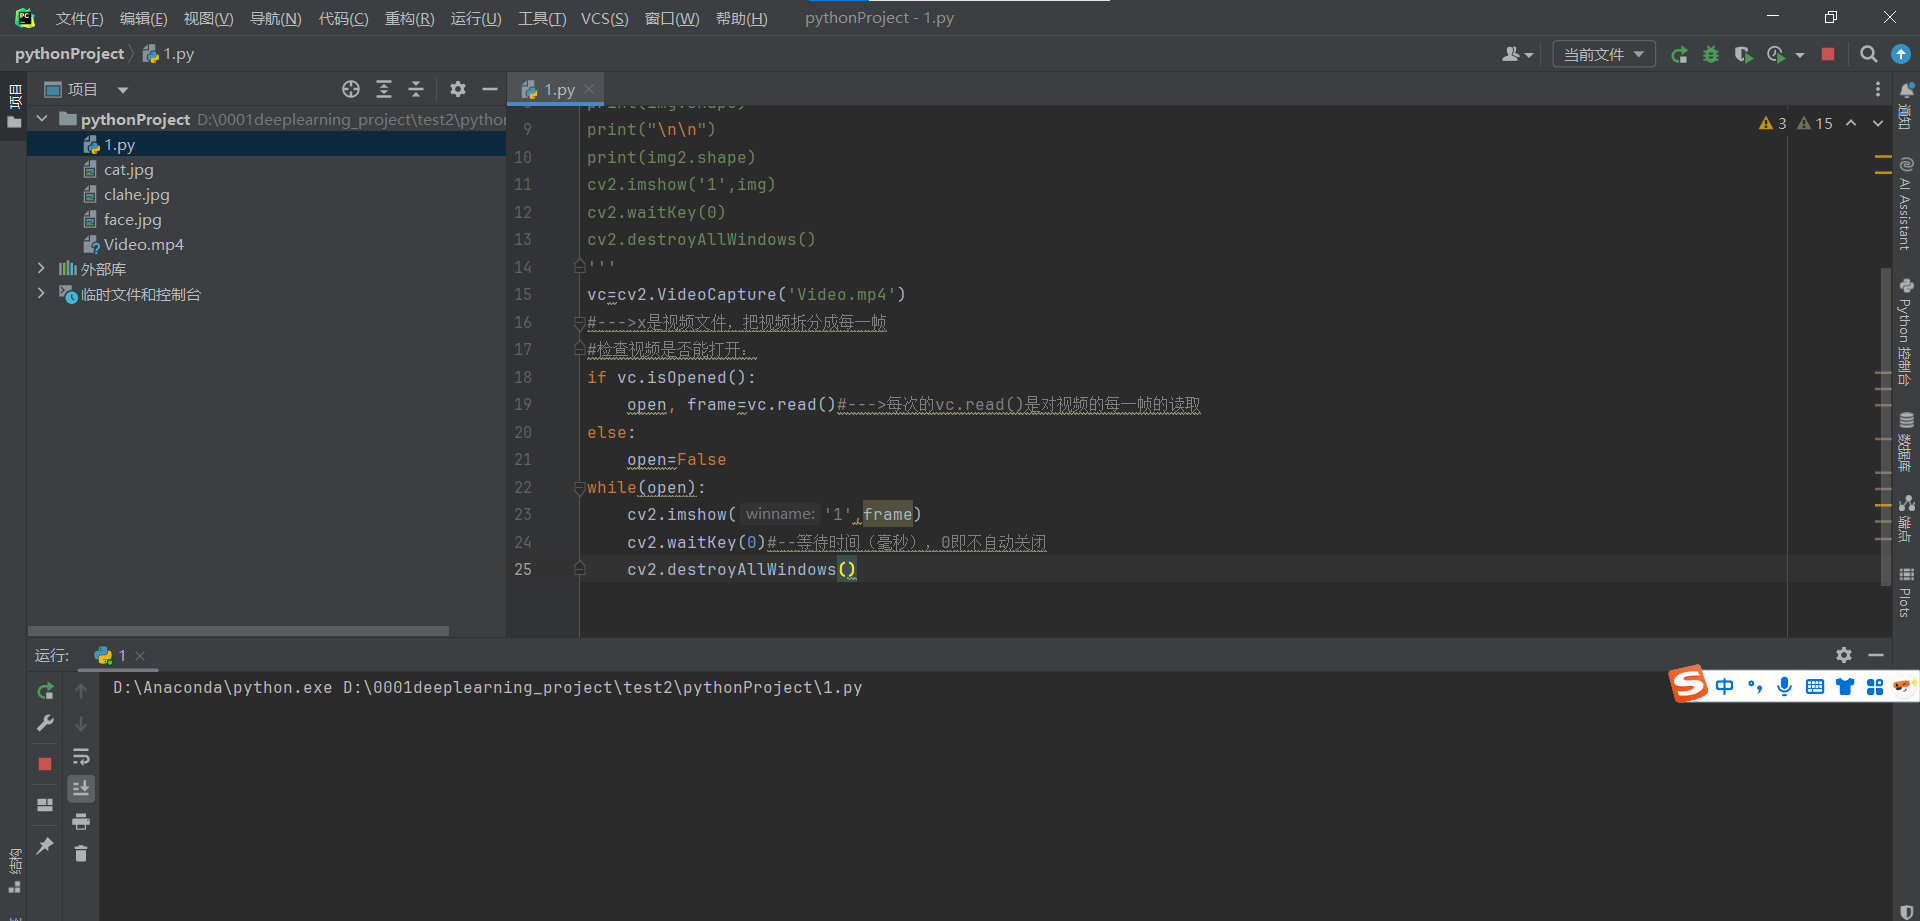Locate opened file in project tree

pyautogui.click(x=351, y=90)
